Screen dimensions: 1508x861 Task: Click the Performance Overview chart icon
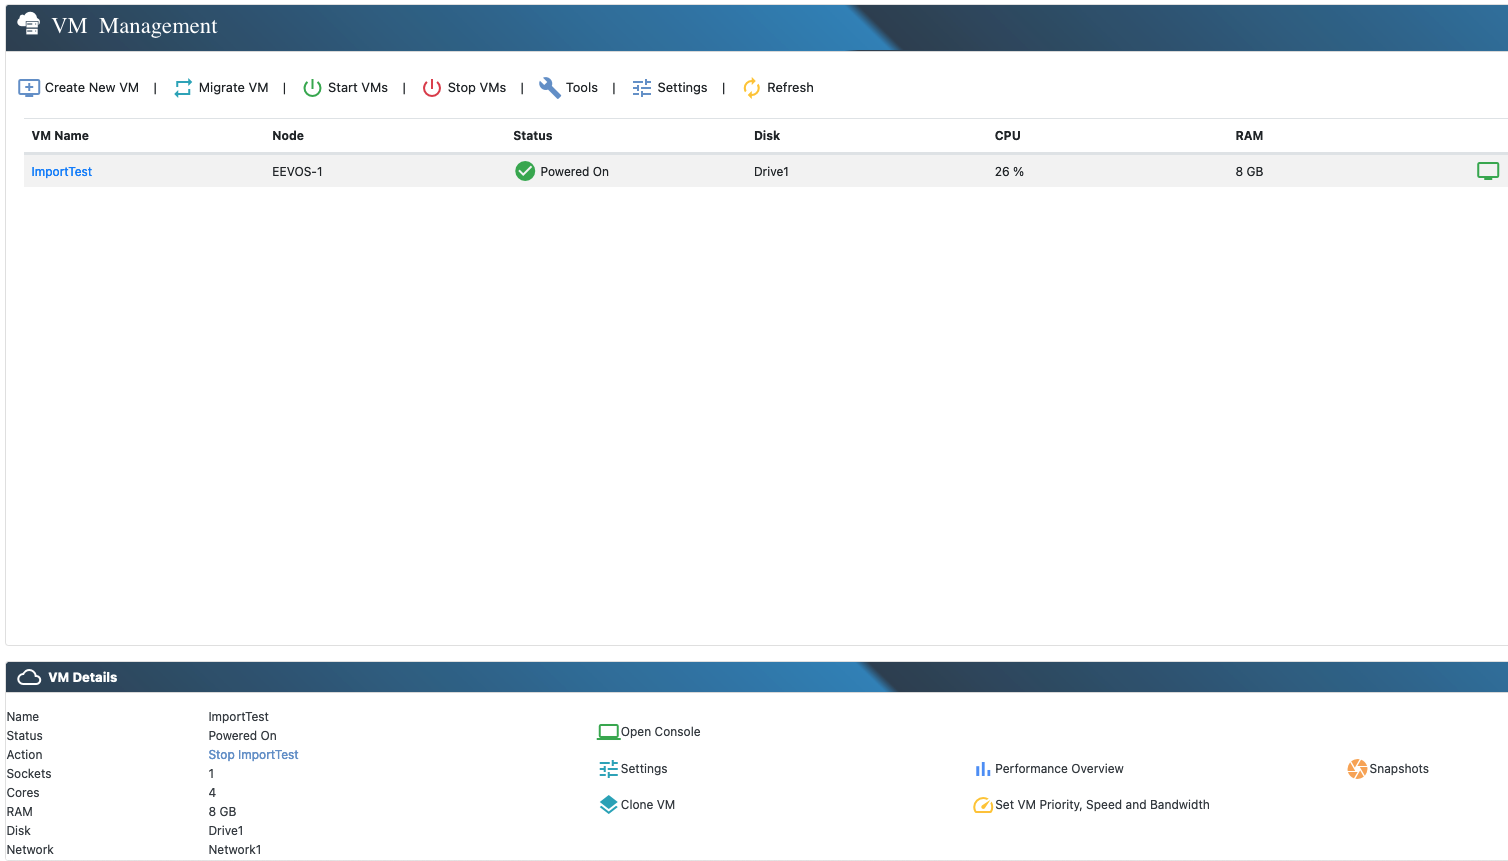[x=982, y=769]
